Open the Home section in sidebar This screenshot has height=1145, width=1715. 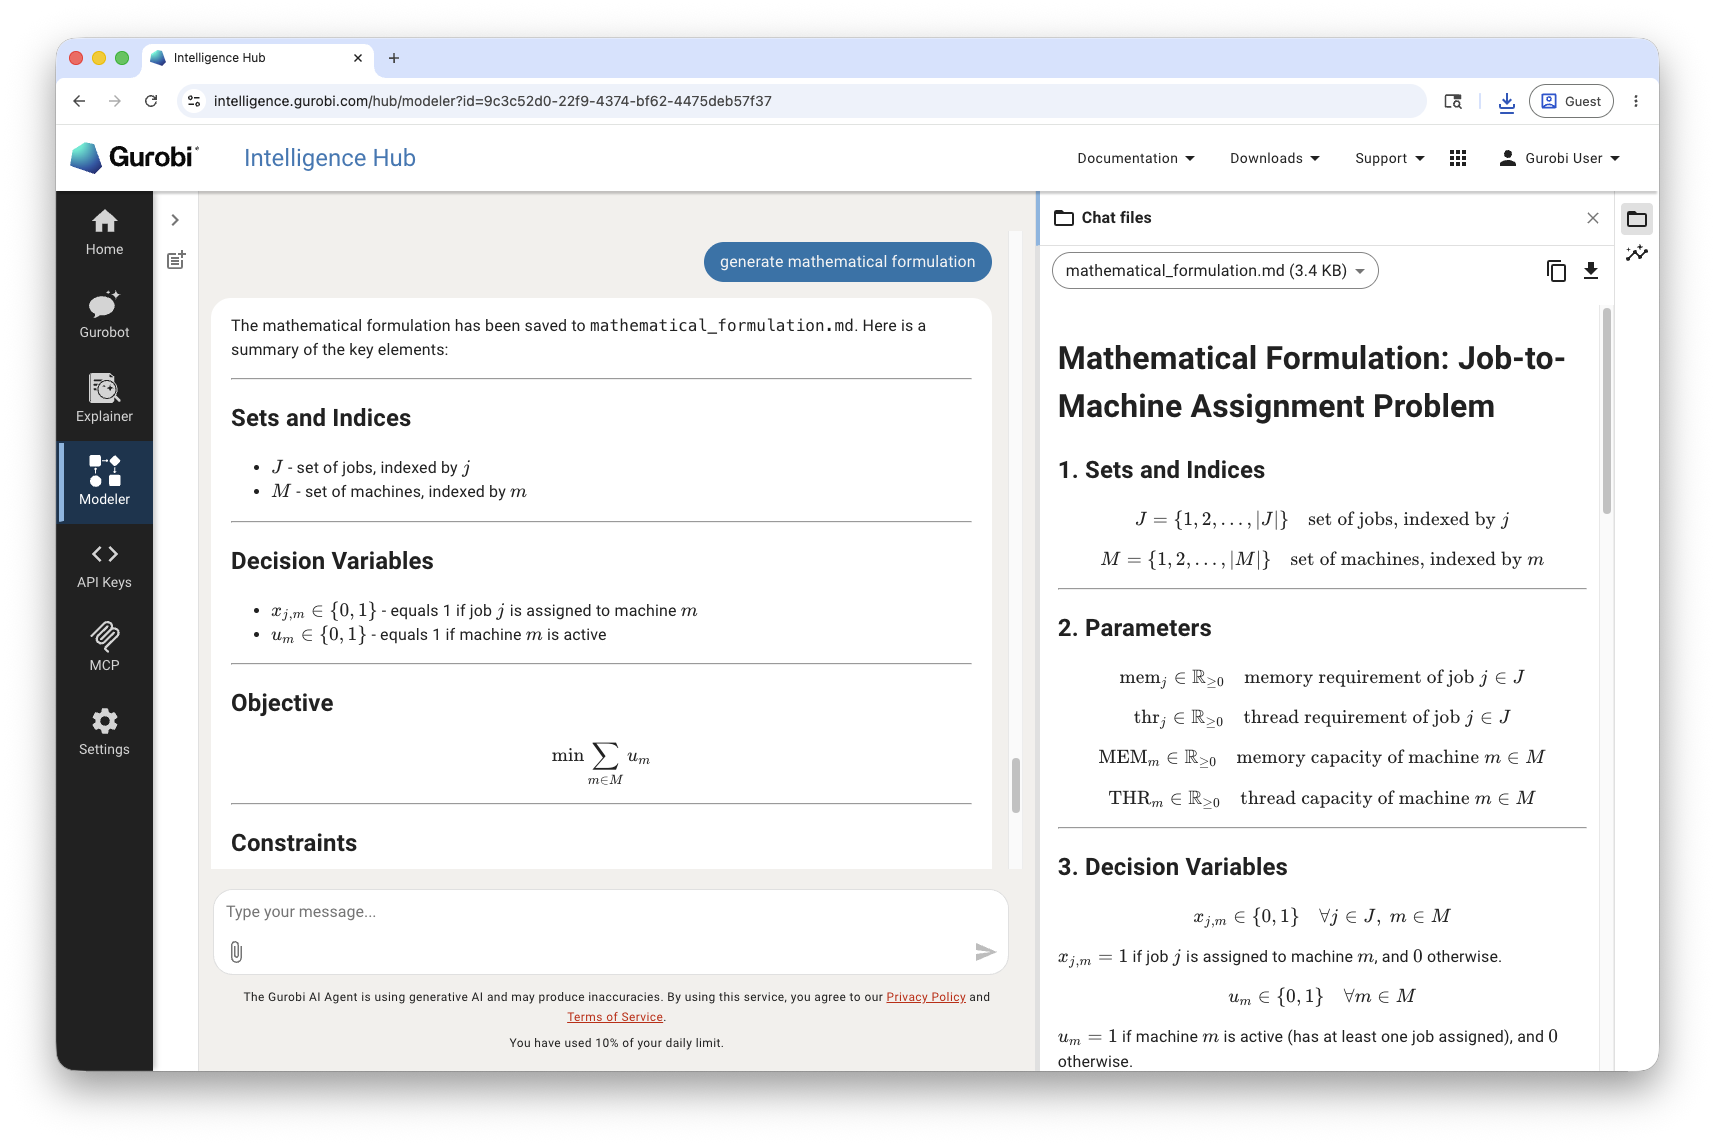[104, 233]
